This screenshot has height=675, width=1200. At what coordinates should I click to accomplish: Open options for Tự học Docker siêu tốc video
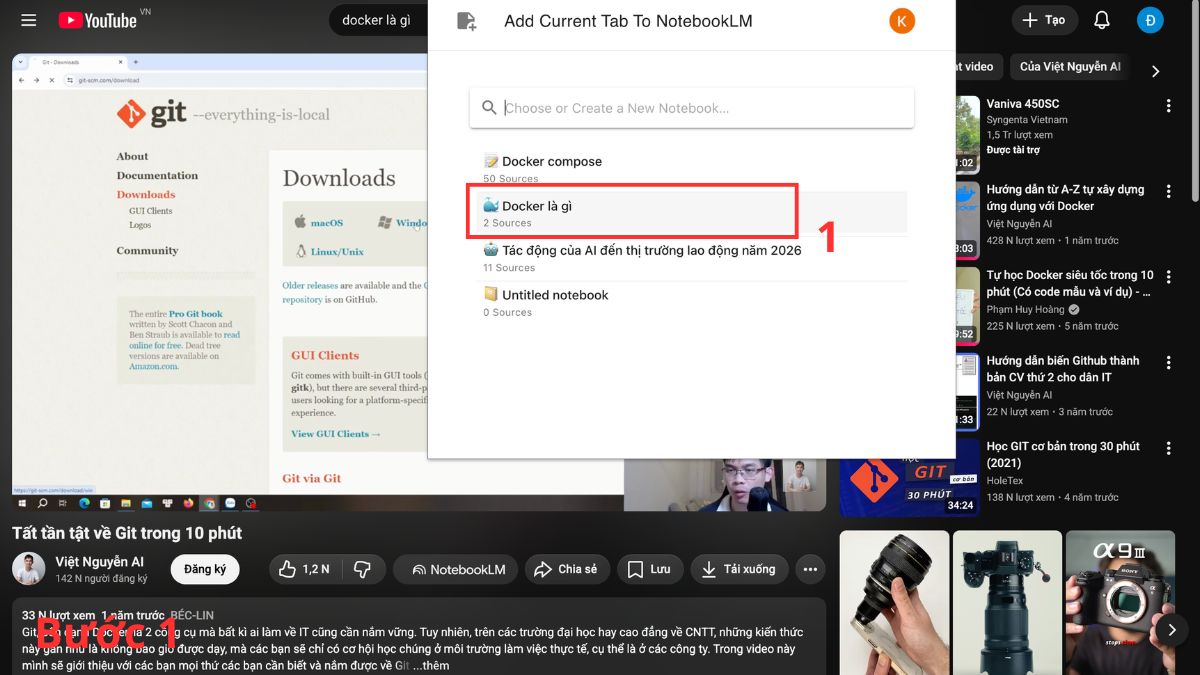coord(1168,277)
